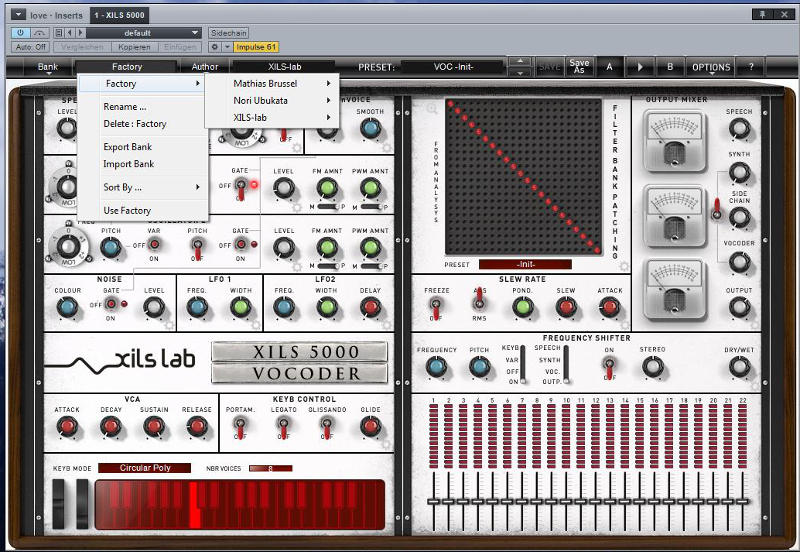Click the Auto: Off button
The width and height of the screenshot is (800, 552).
tap(31, 47)
